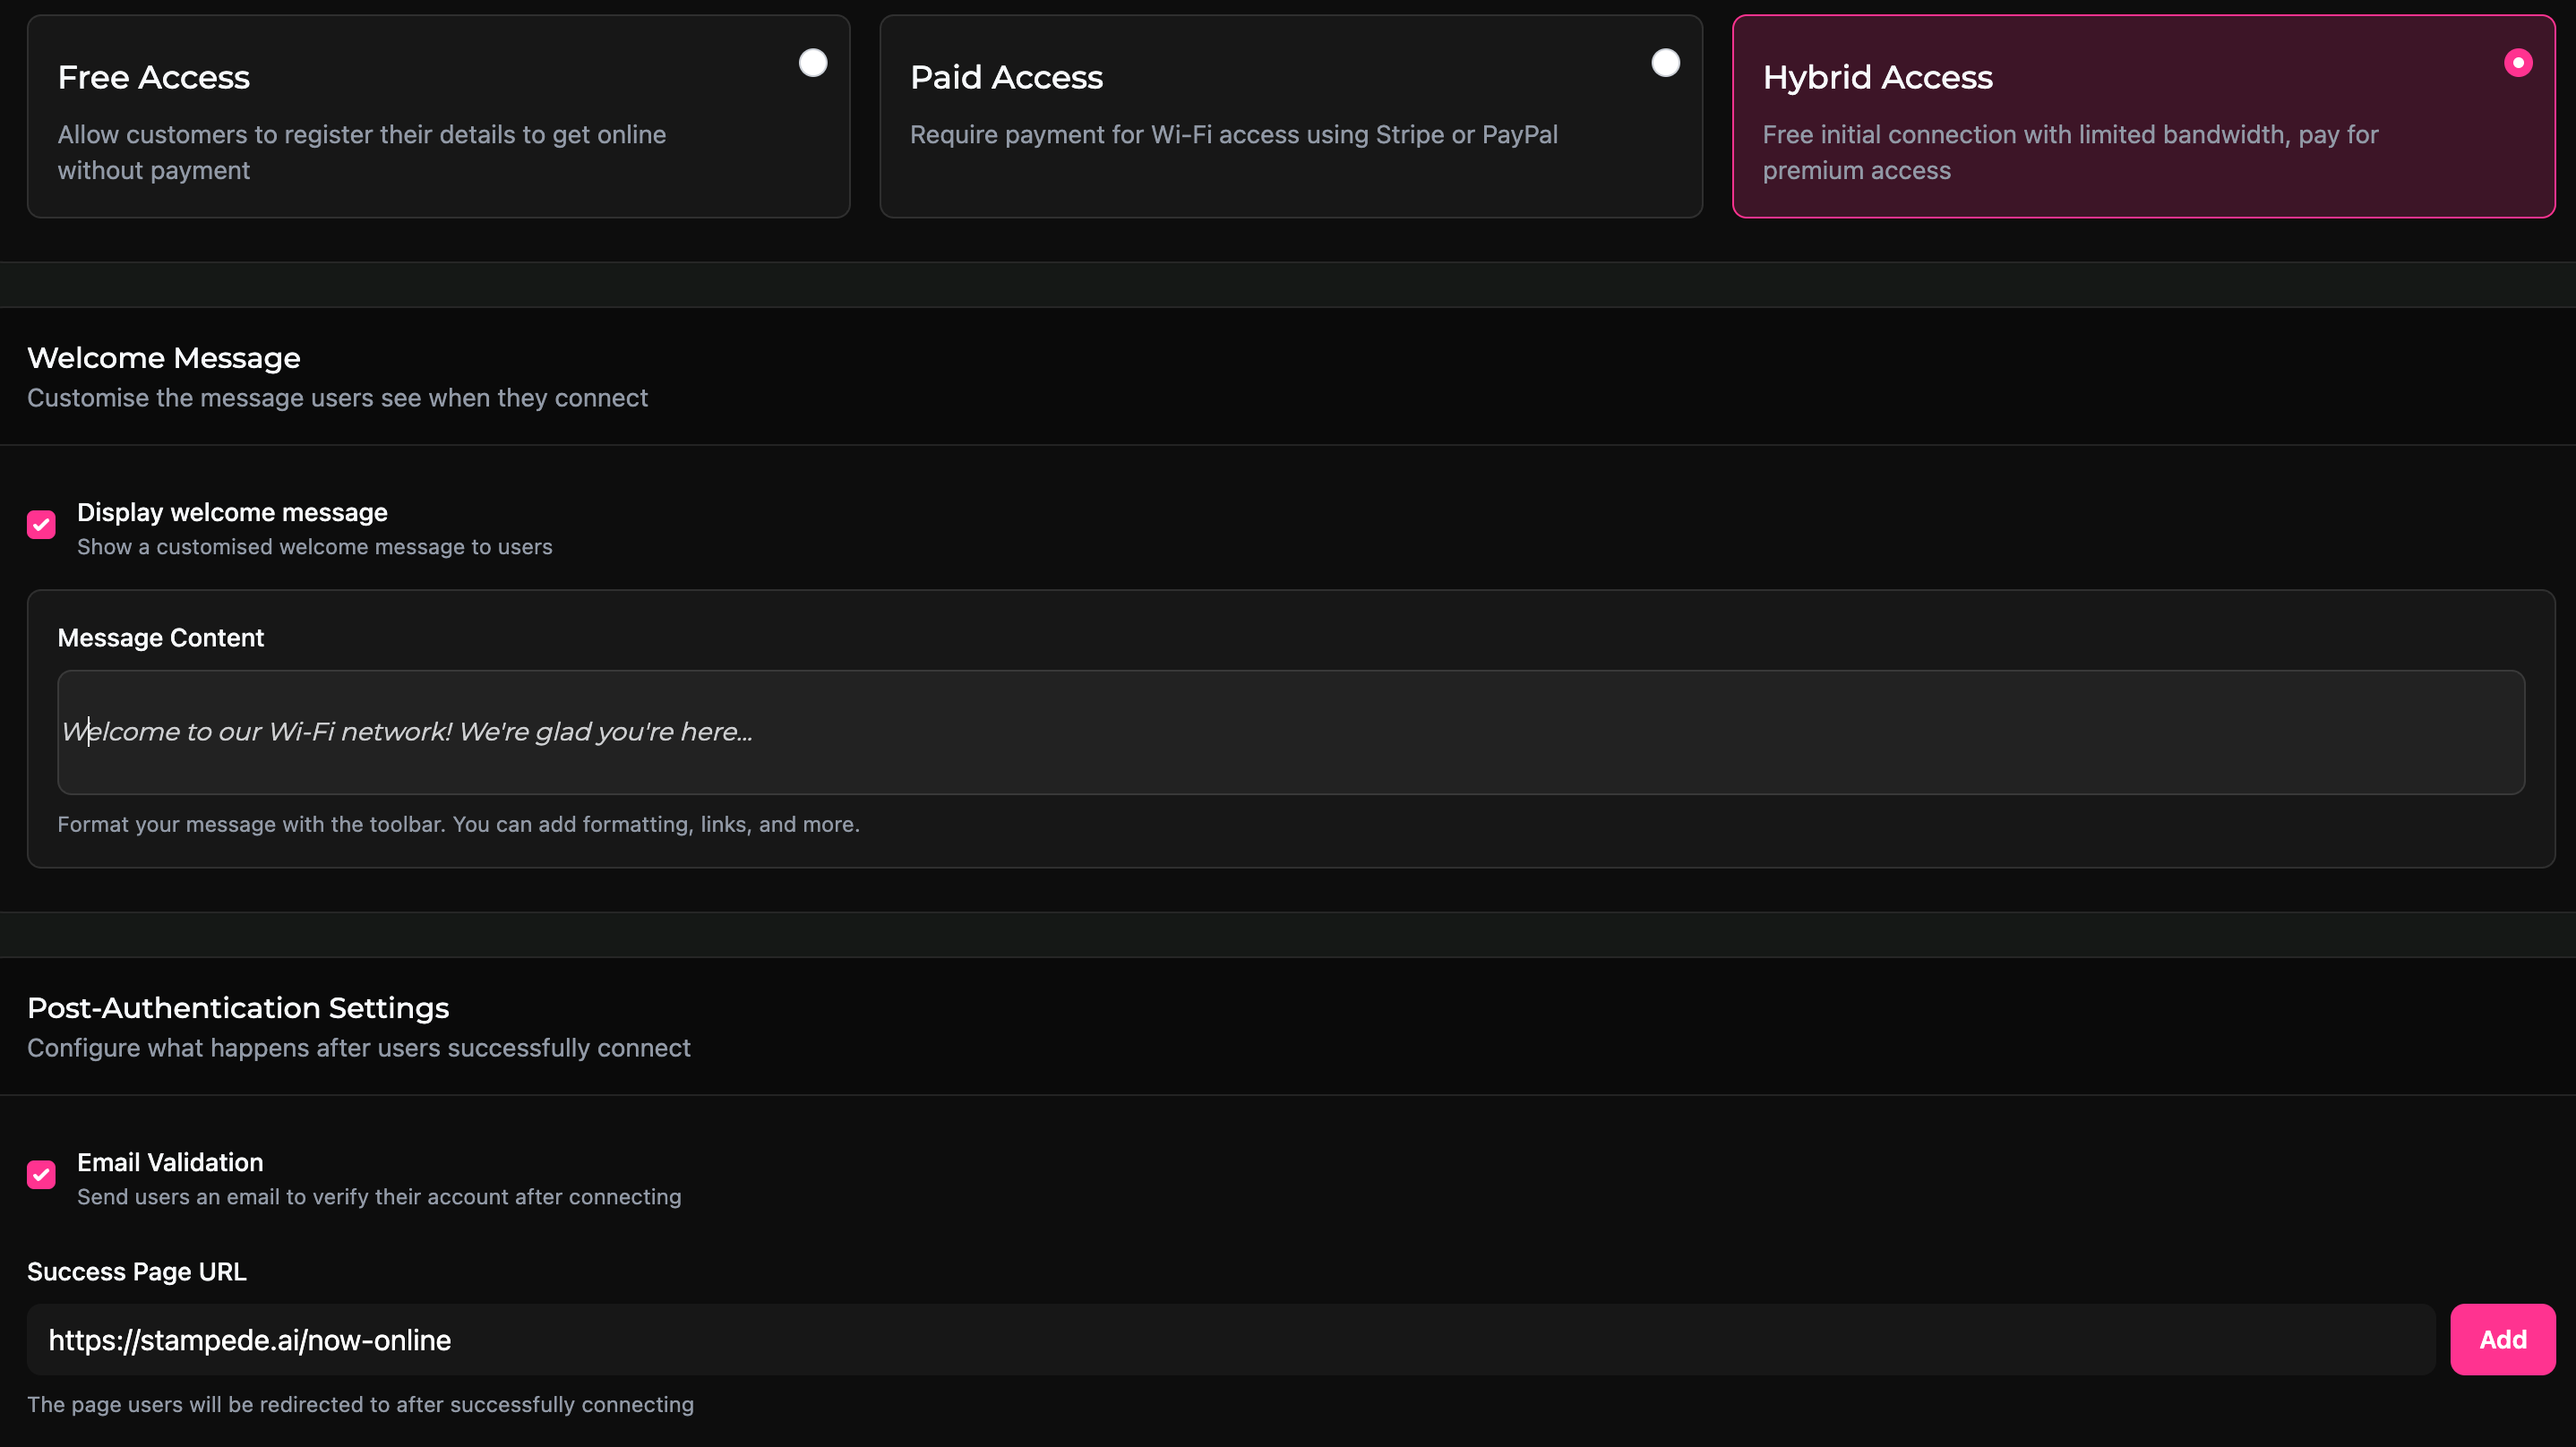Click into the Success Page URL field

pos(1230,1340)
